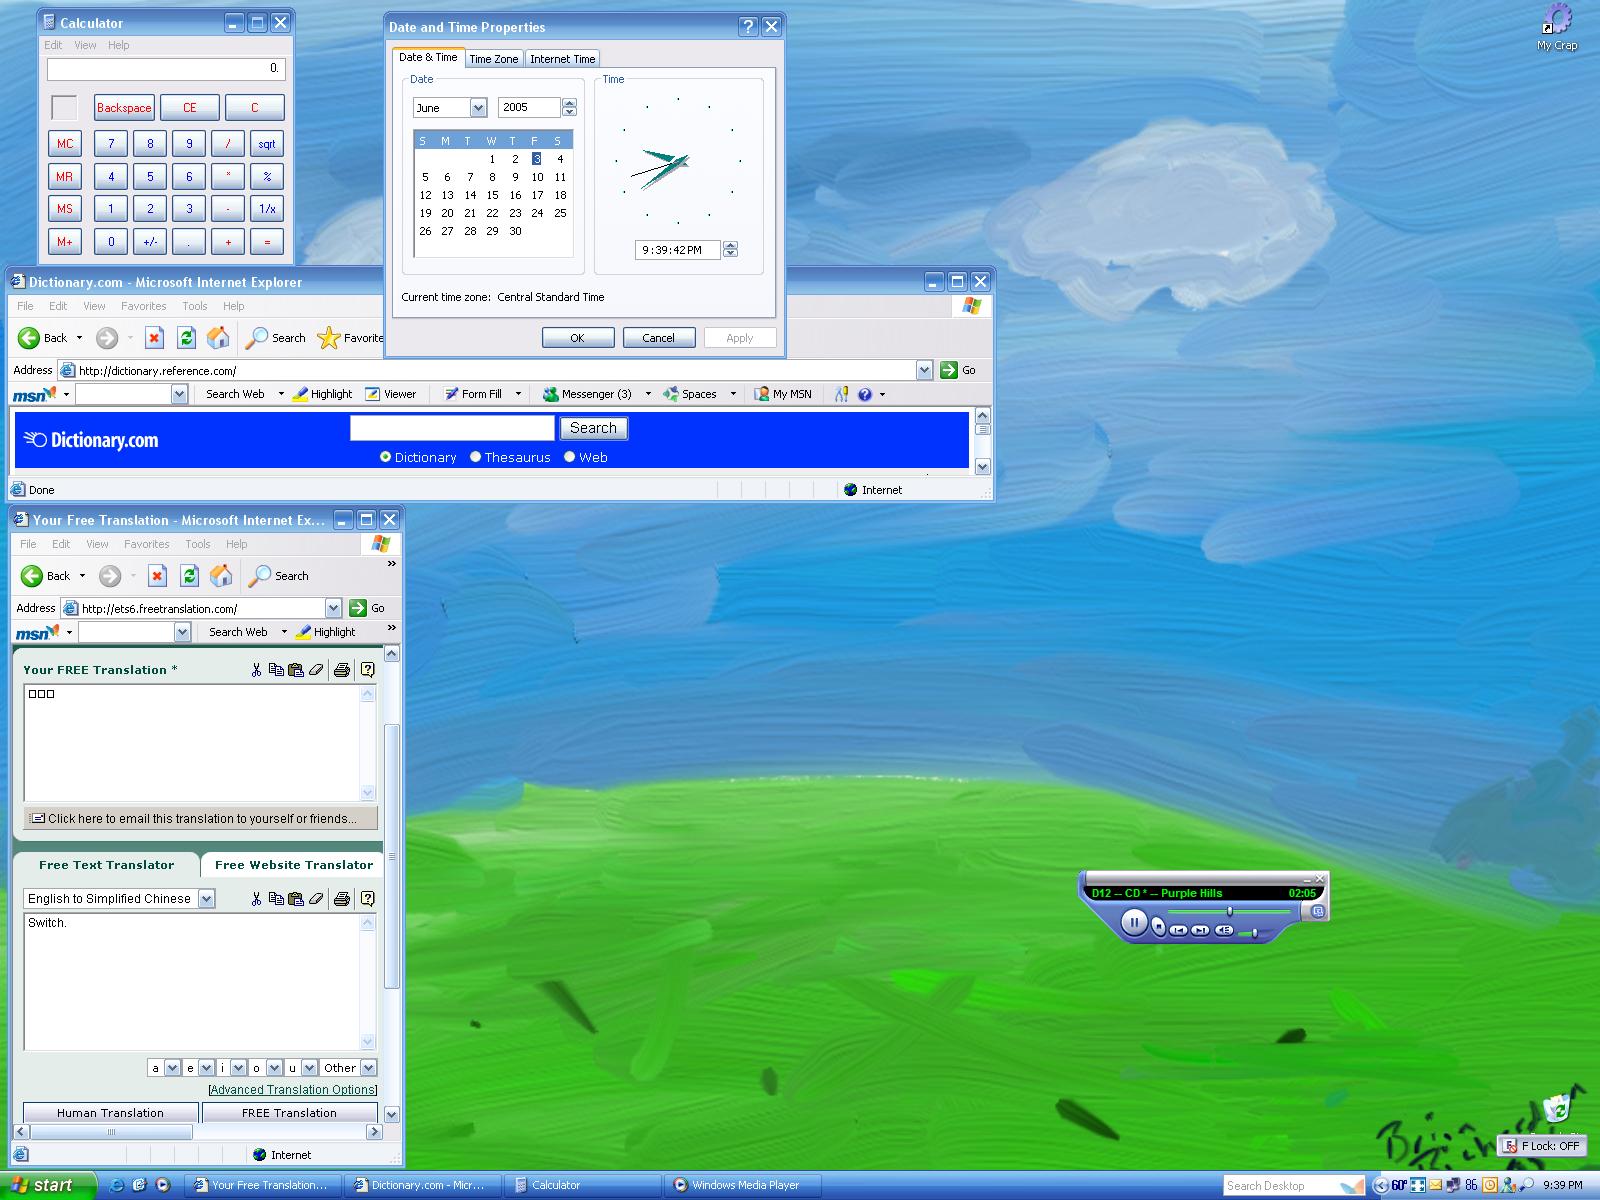Image resolution: width=1600 pixels, height=1200 pixels.
Task: Go Home in the Dictionary.com browser window
Action: tap(218, 338)
